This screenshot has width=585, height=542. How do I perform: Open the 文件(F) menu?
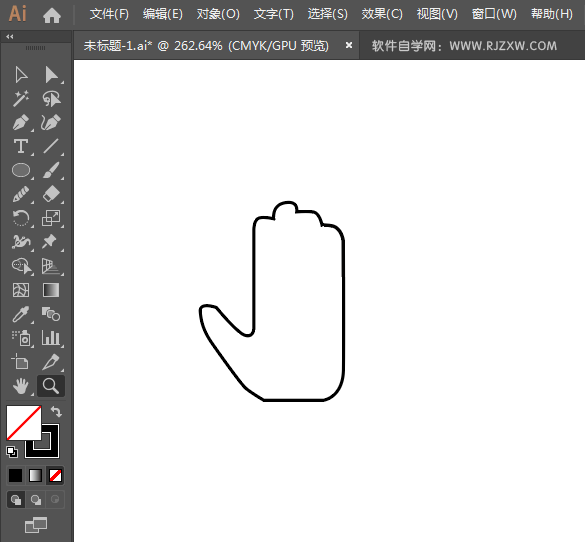pos(109,14)
